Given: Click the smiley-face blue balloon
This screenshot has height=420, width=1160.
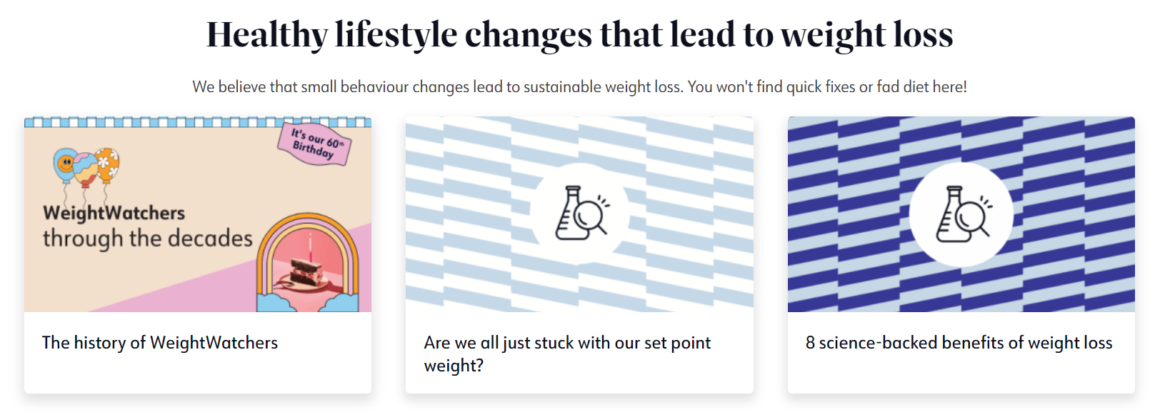Looking at the screenshot, I should click(65, 163).
